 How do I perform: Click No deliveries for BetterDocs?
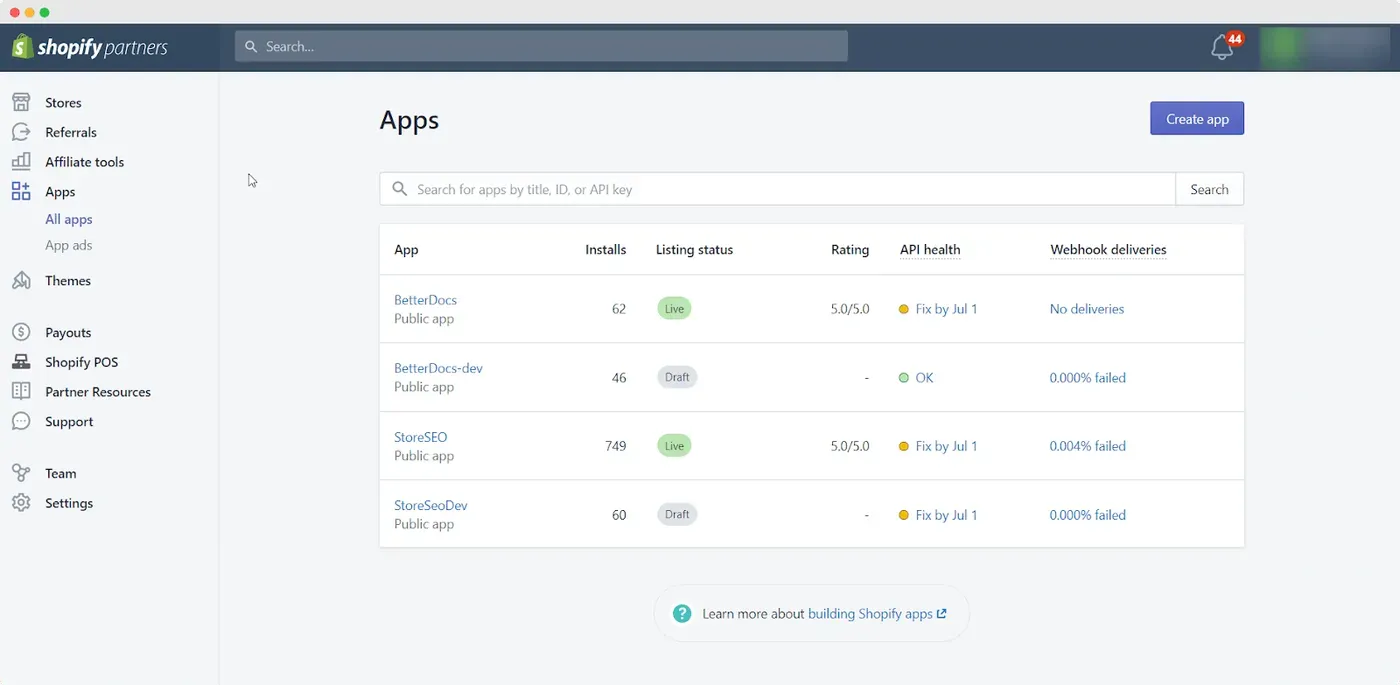point(1087,309)
